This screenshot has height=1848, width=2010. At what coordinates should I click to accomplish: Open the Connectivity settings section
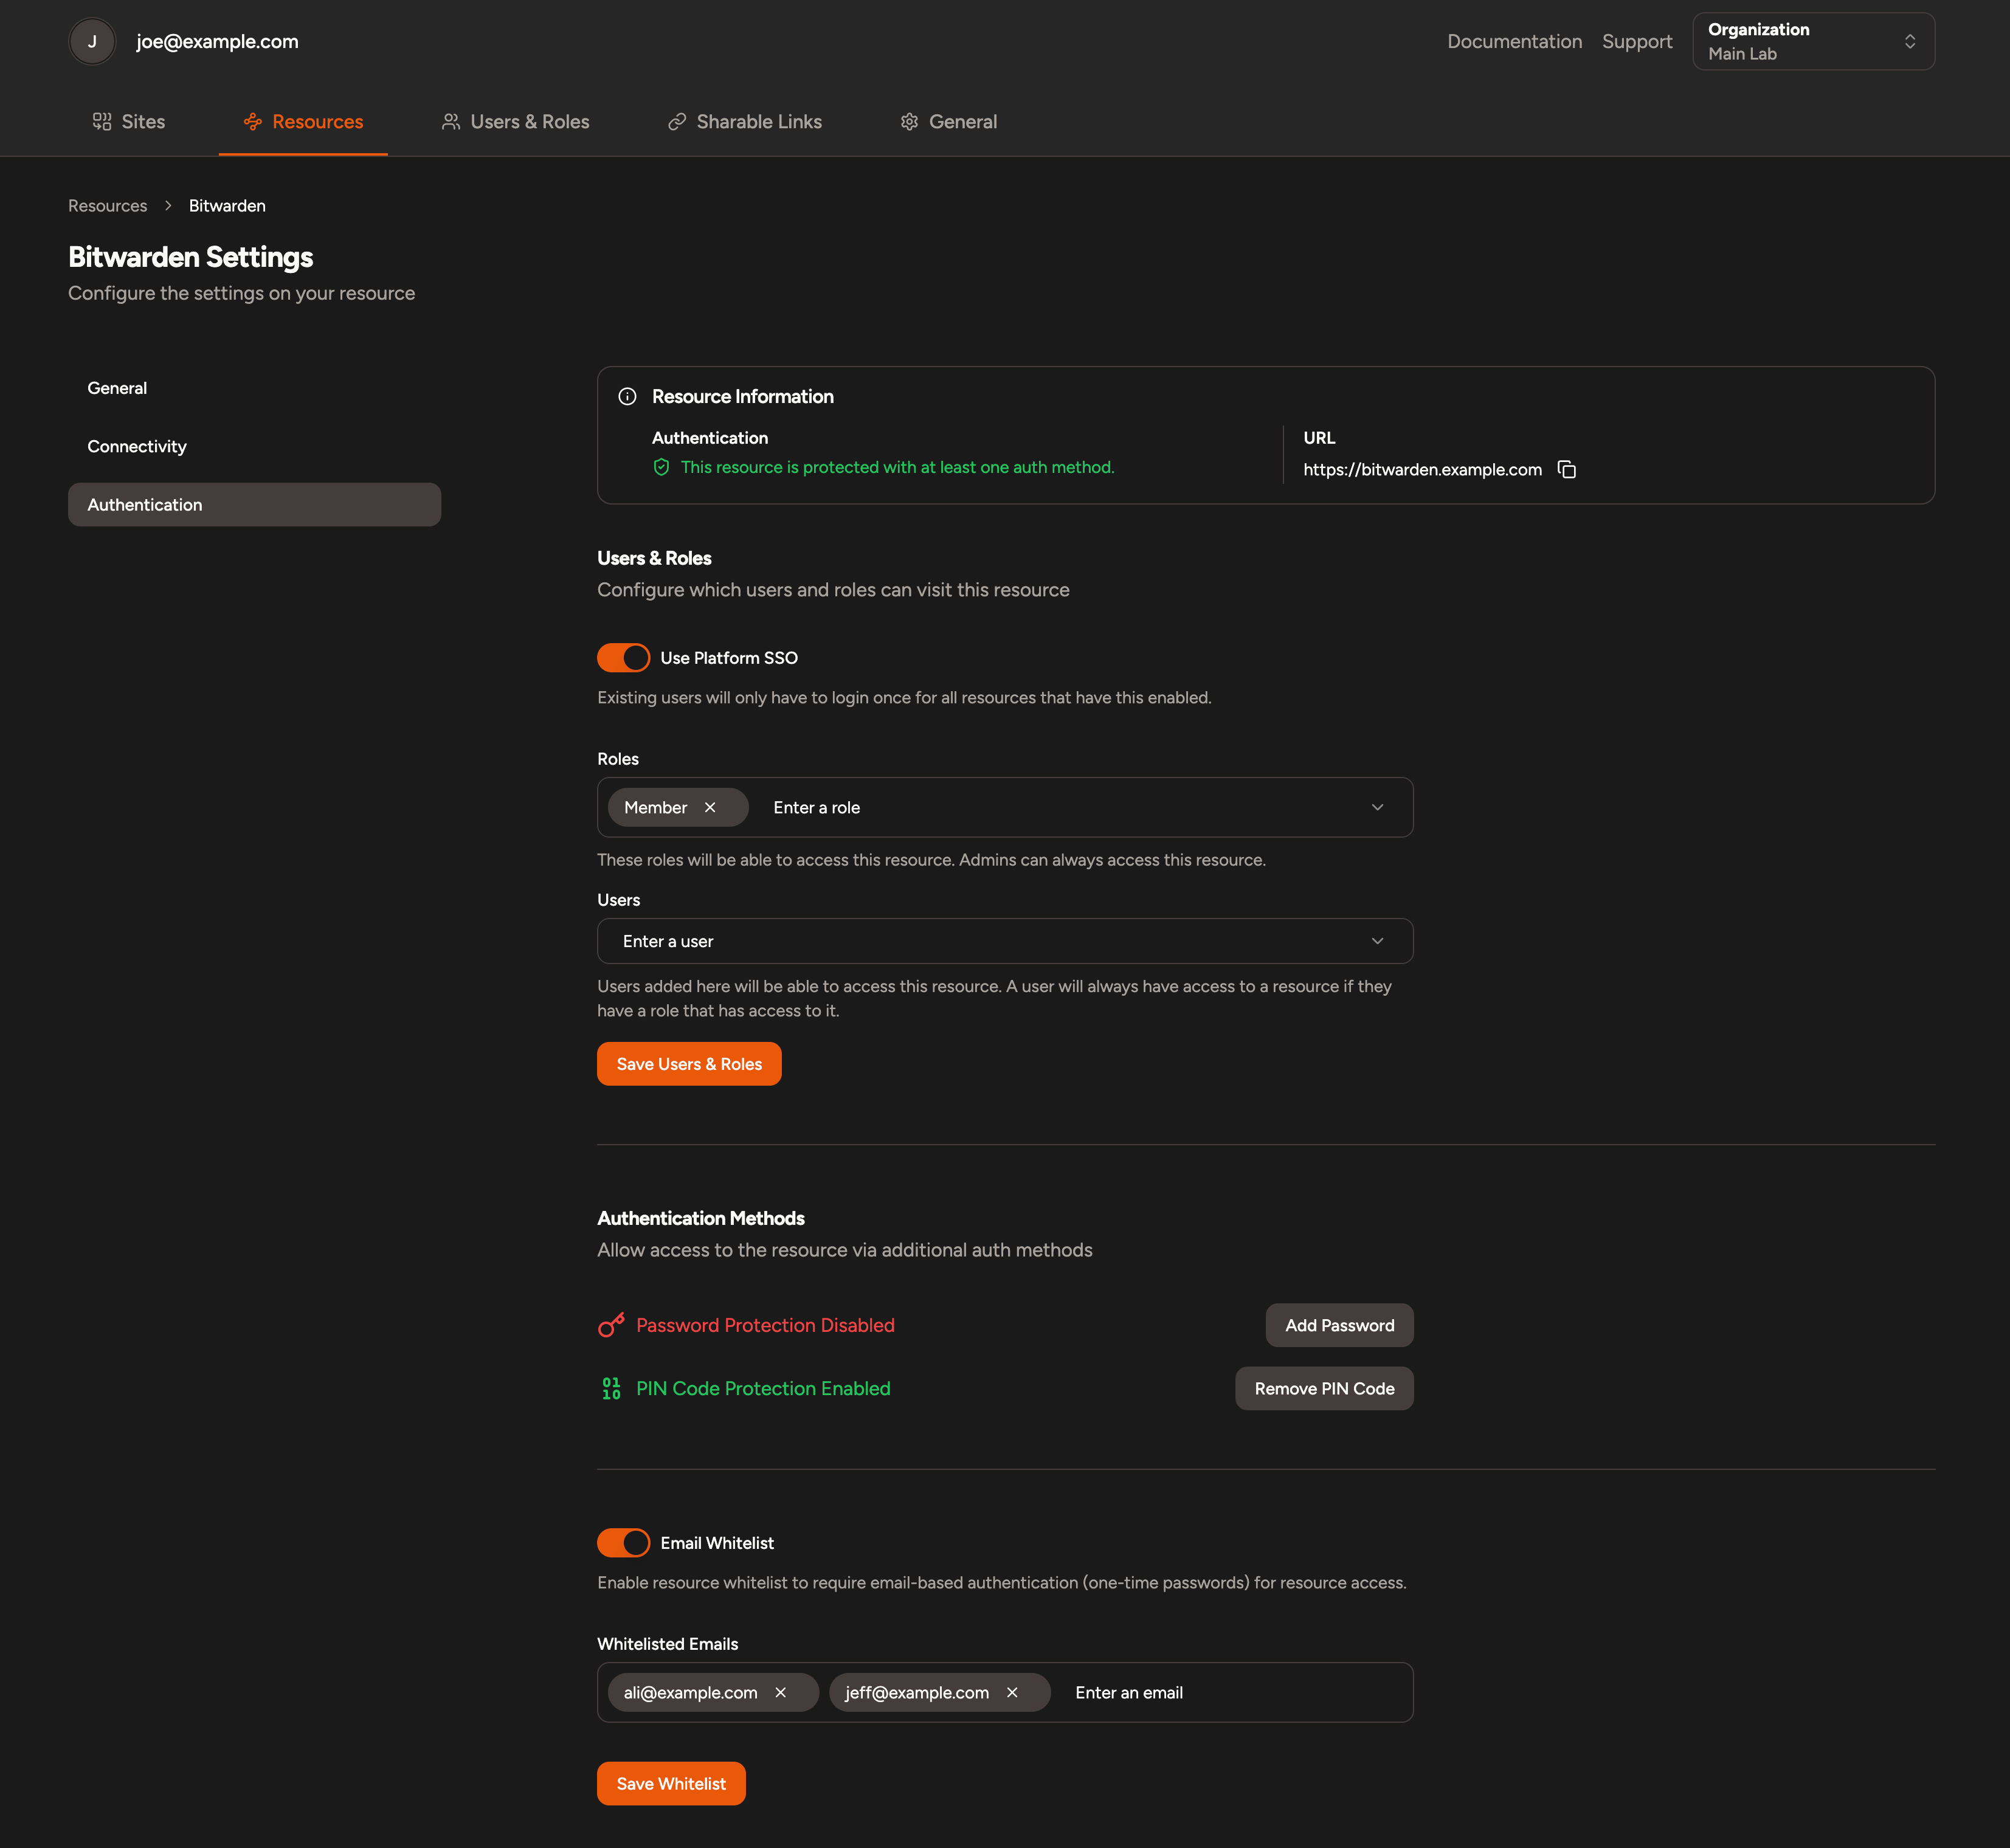137,447
